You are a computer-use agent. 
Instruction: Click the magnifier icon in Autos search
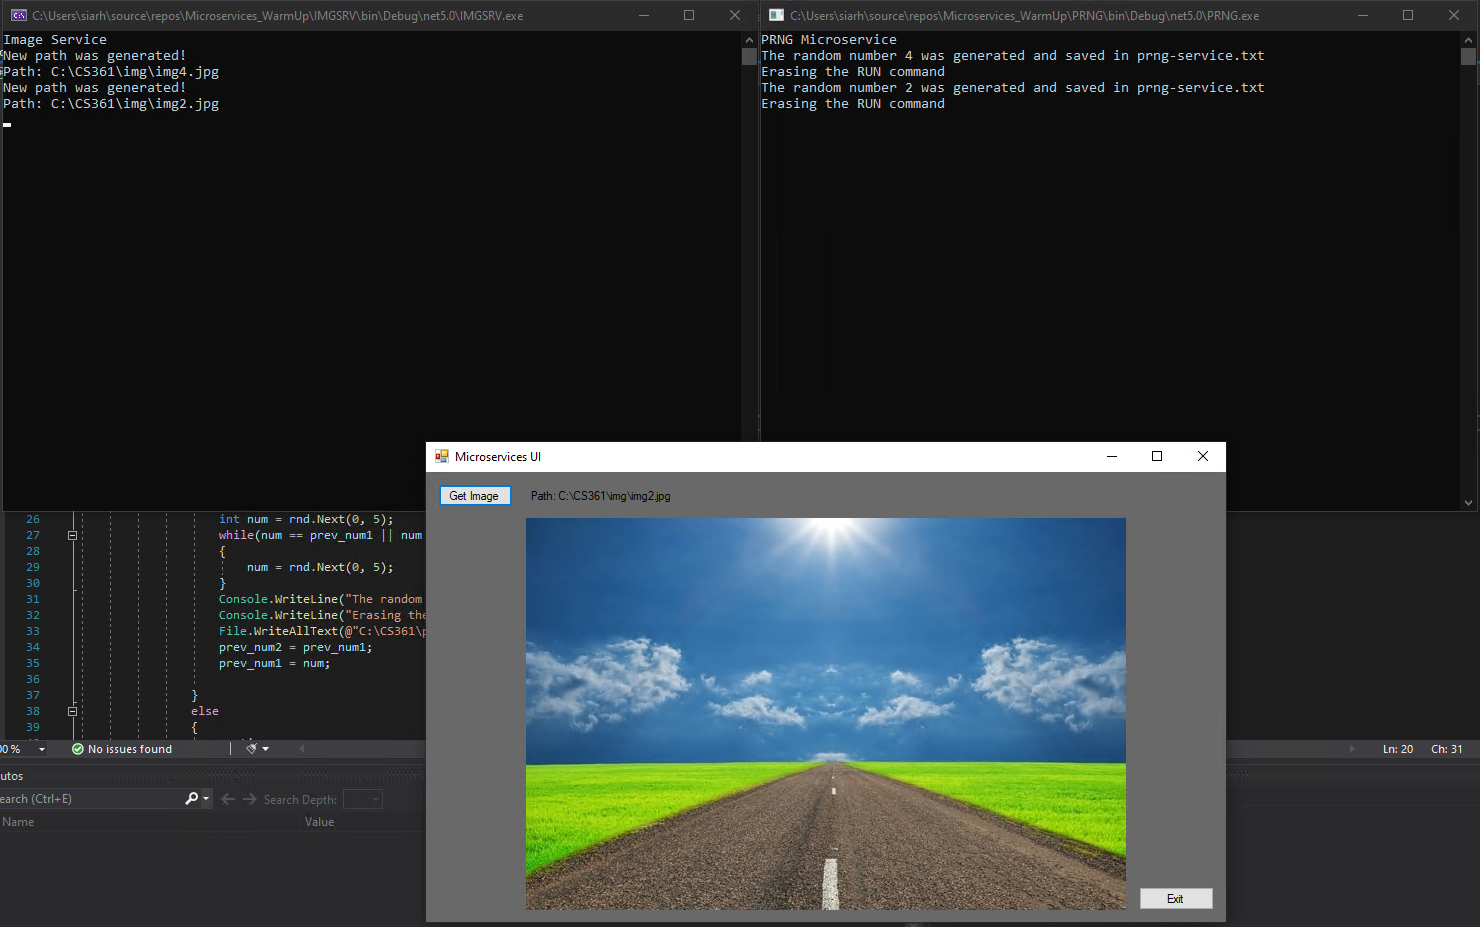coord(190,798)
